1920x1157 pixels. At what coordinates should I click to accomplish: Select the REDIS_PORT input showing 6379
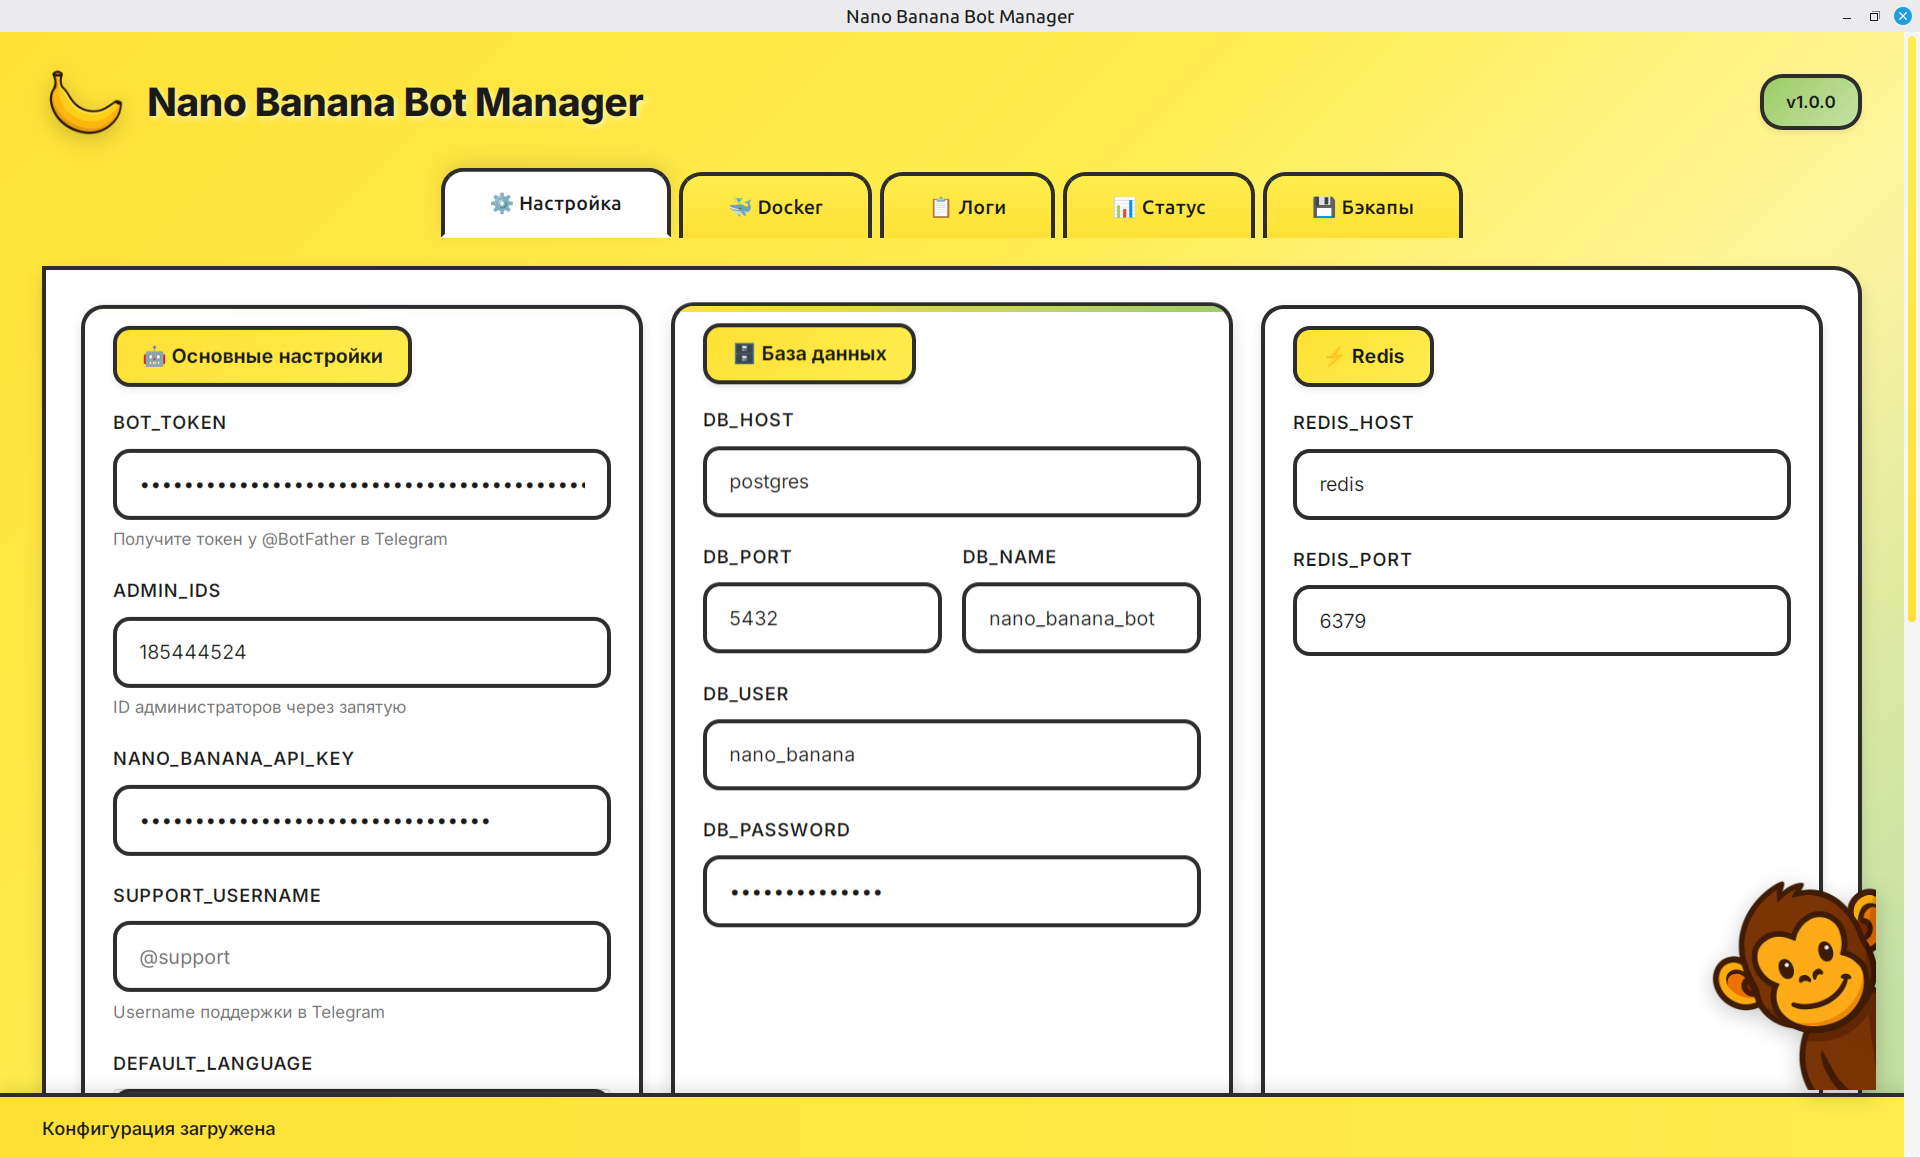1541,620
